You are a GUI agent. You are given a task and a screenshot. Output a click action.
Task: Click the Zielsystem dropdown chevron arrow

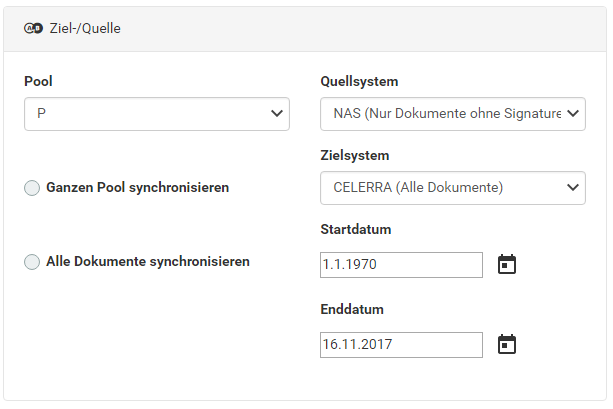(573, 188)
